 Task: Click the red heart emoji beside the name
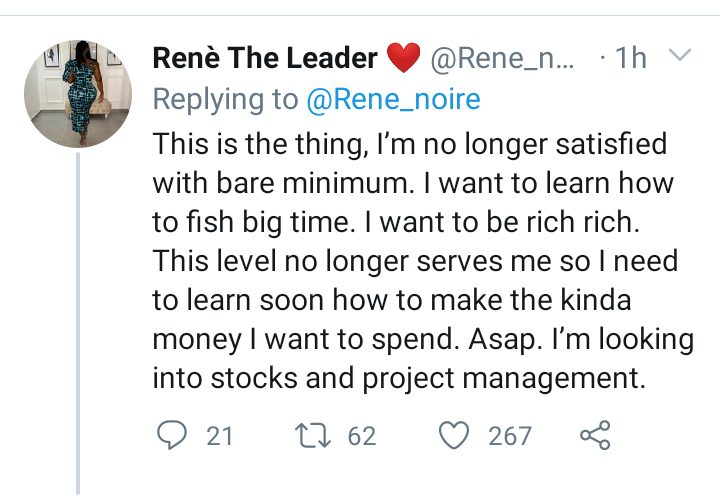tap(403, 60)
